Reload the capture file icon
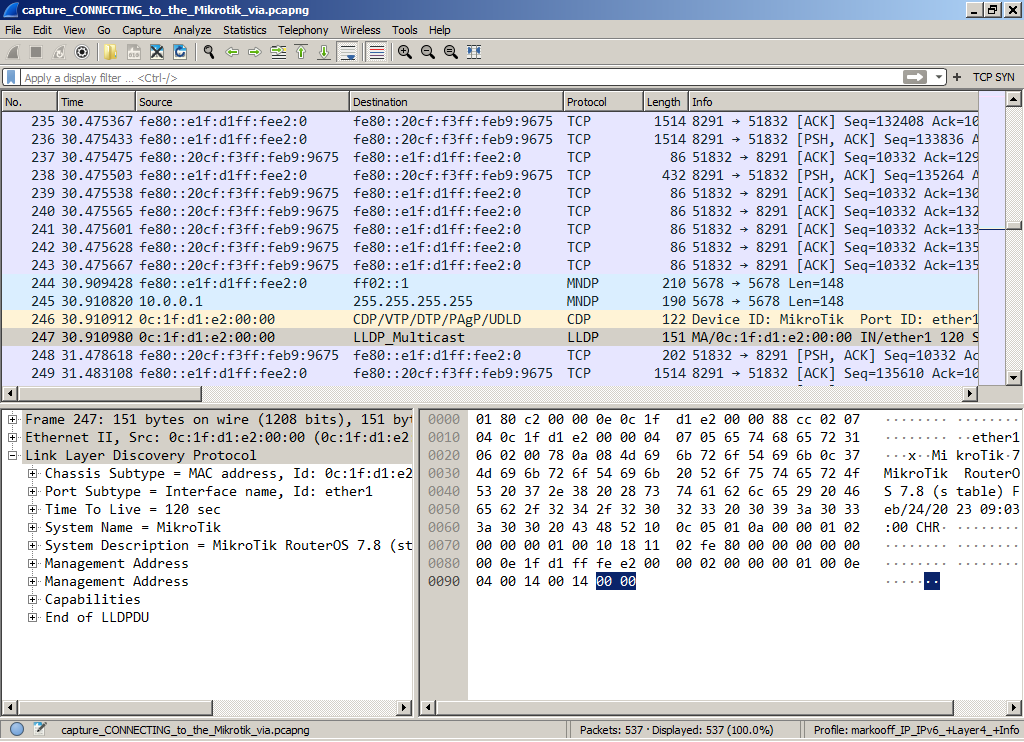1024x742 pixels. click(180, 52)
